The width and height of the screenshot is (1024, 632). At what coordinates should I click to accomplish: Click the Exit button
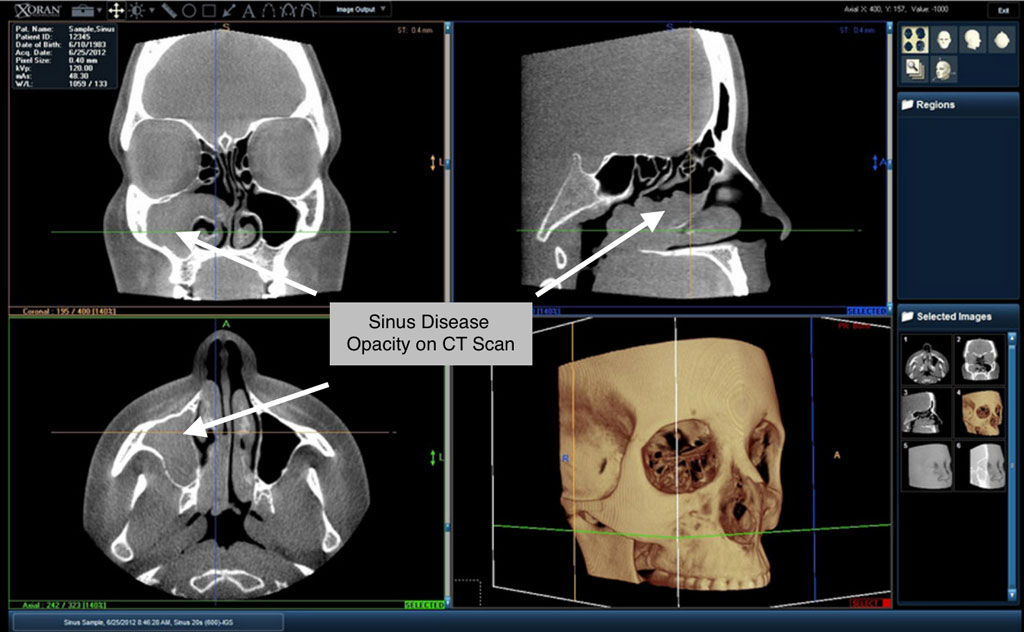pyautogui.click(x=1001, y=10)
